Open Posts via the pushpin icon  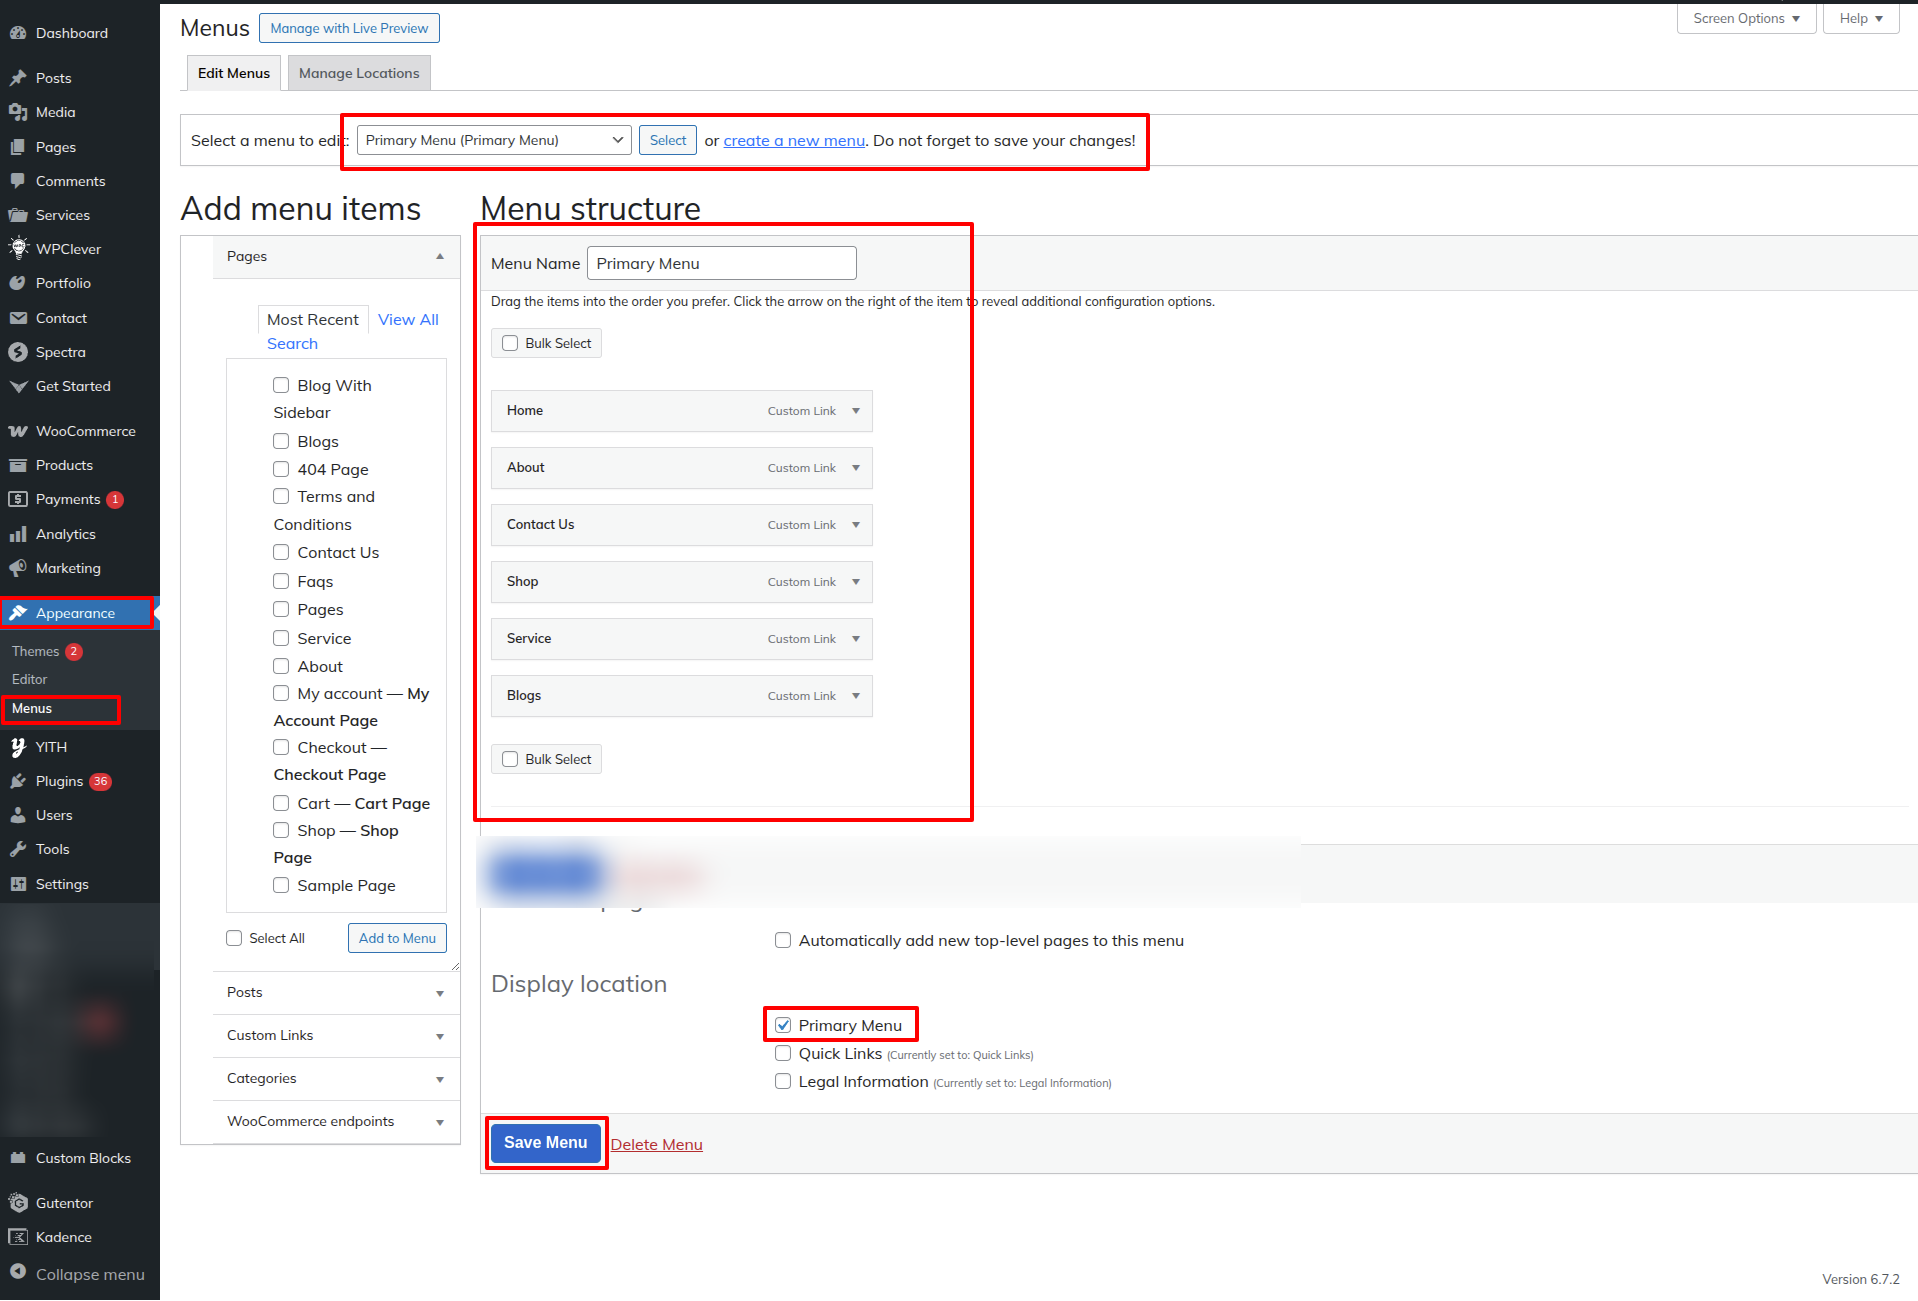(18, 78)
